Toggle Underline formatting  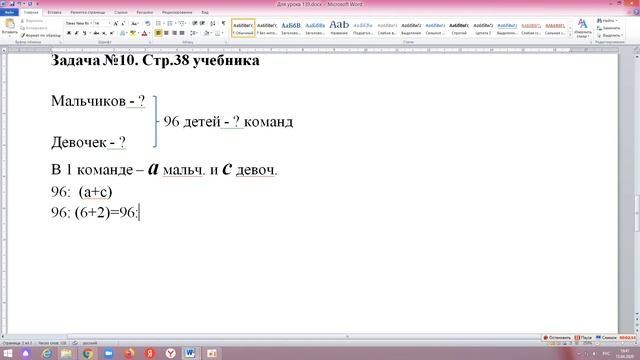[x=84, y=33]
